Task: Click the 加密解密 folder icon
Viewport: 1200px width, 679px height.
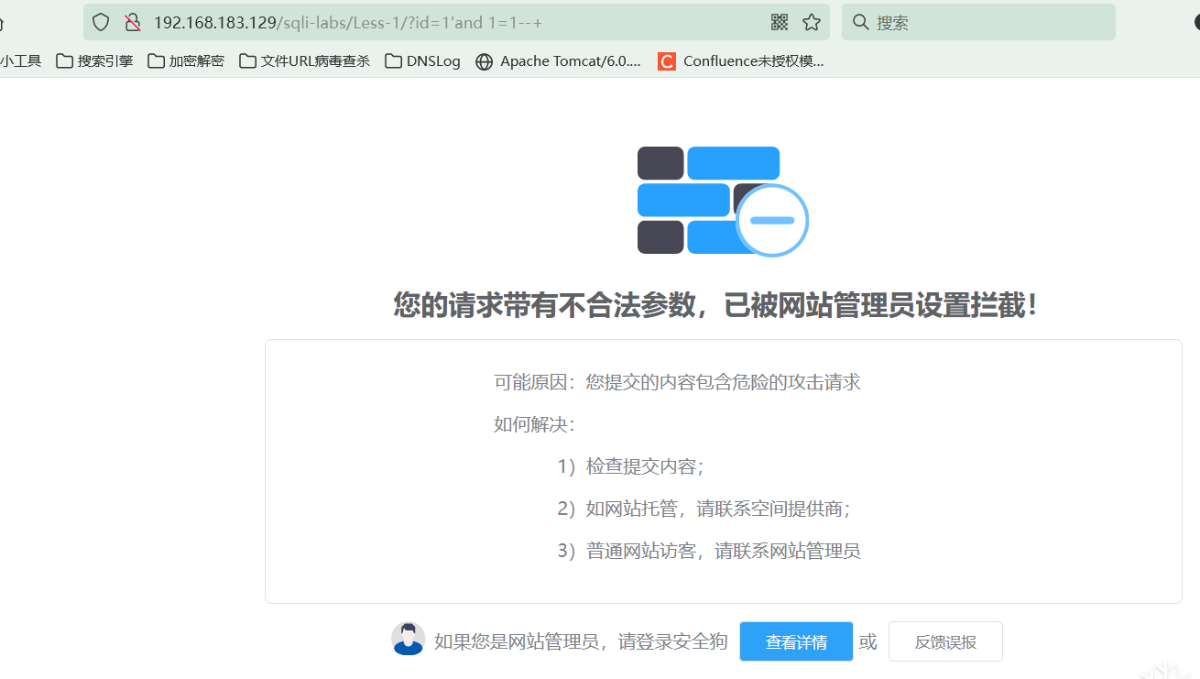Action: point(156,61)
